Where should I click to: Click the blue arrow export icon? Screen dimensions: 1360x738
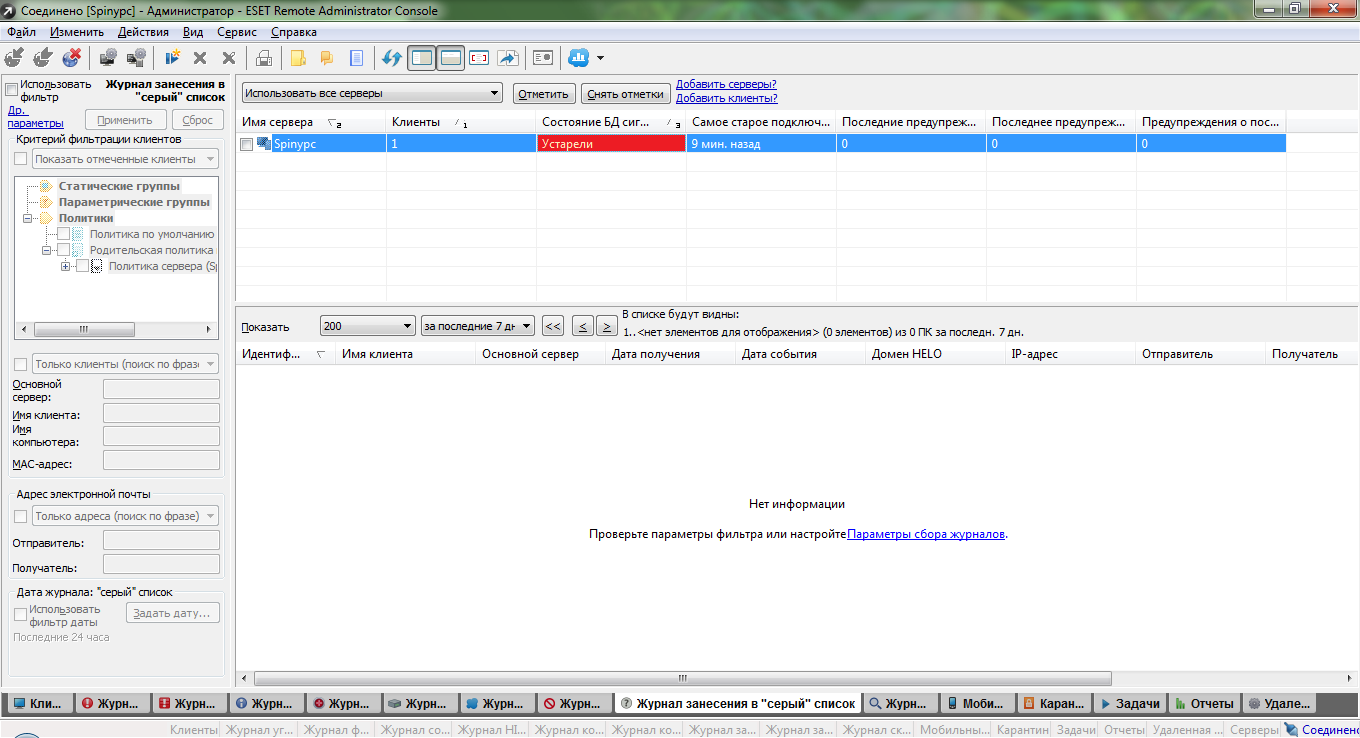click(x=507, y=57)
